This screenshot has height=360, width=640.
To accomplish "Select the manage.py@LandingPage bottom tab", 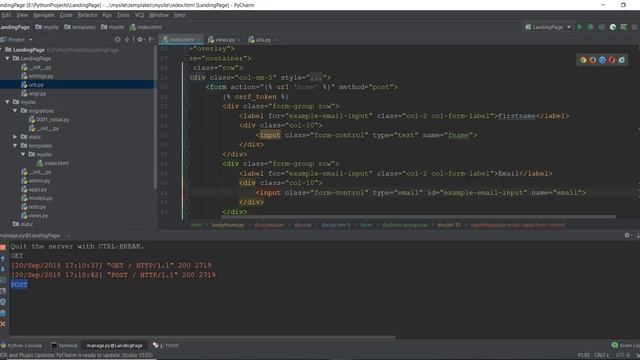I will [114, 345].
